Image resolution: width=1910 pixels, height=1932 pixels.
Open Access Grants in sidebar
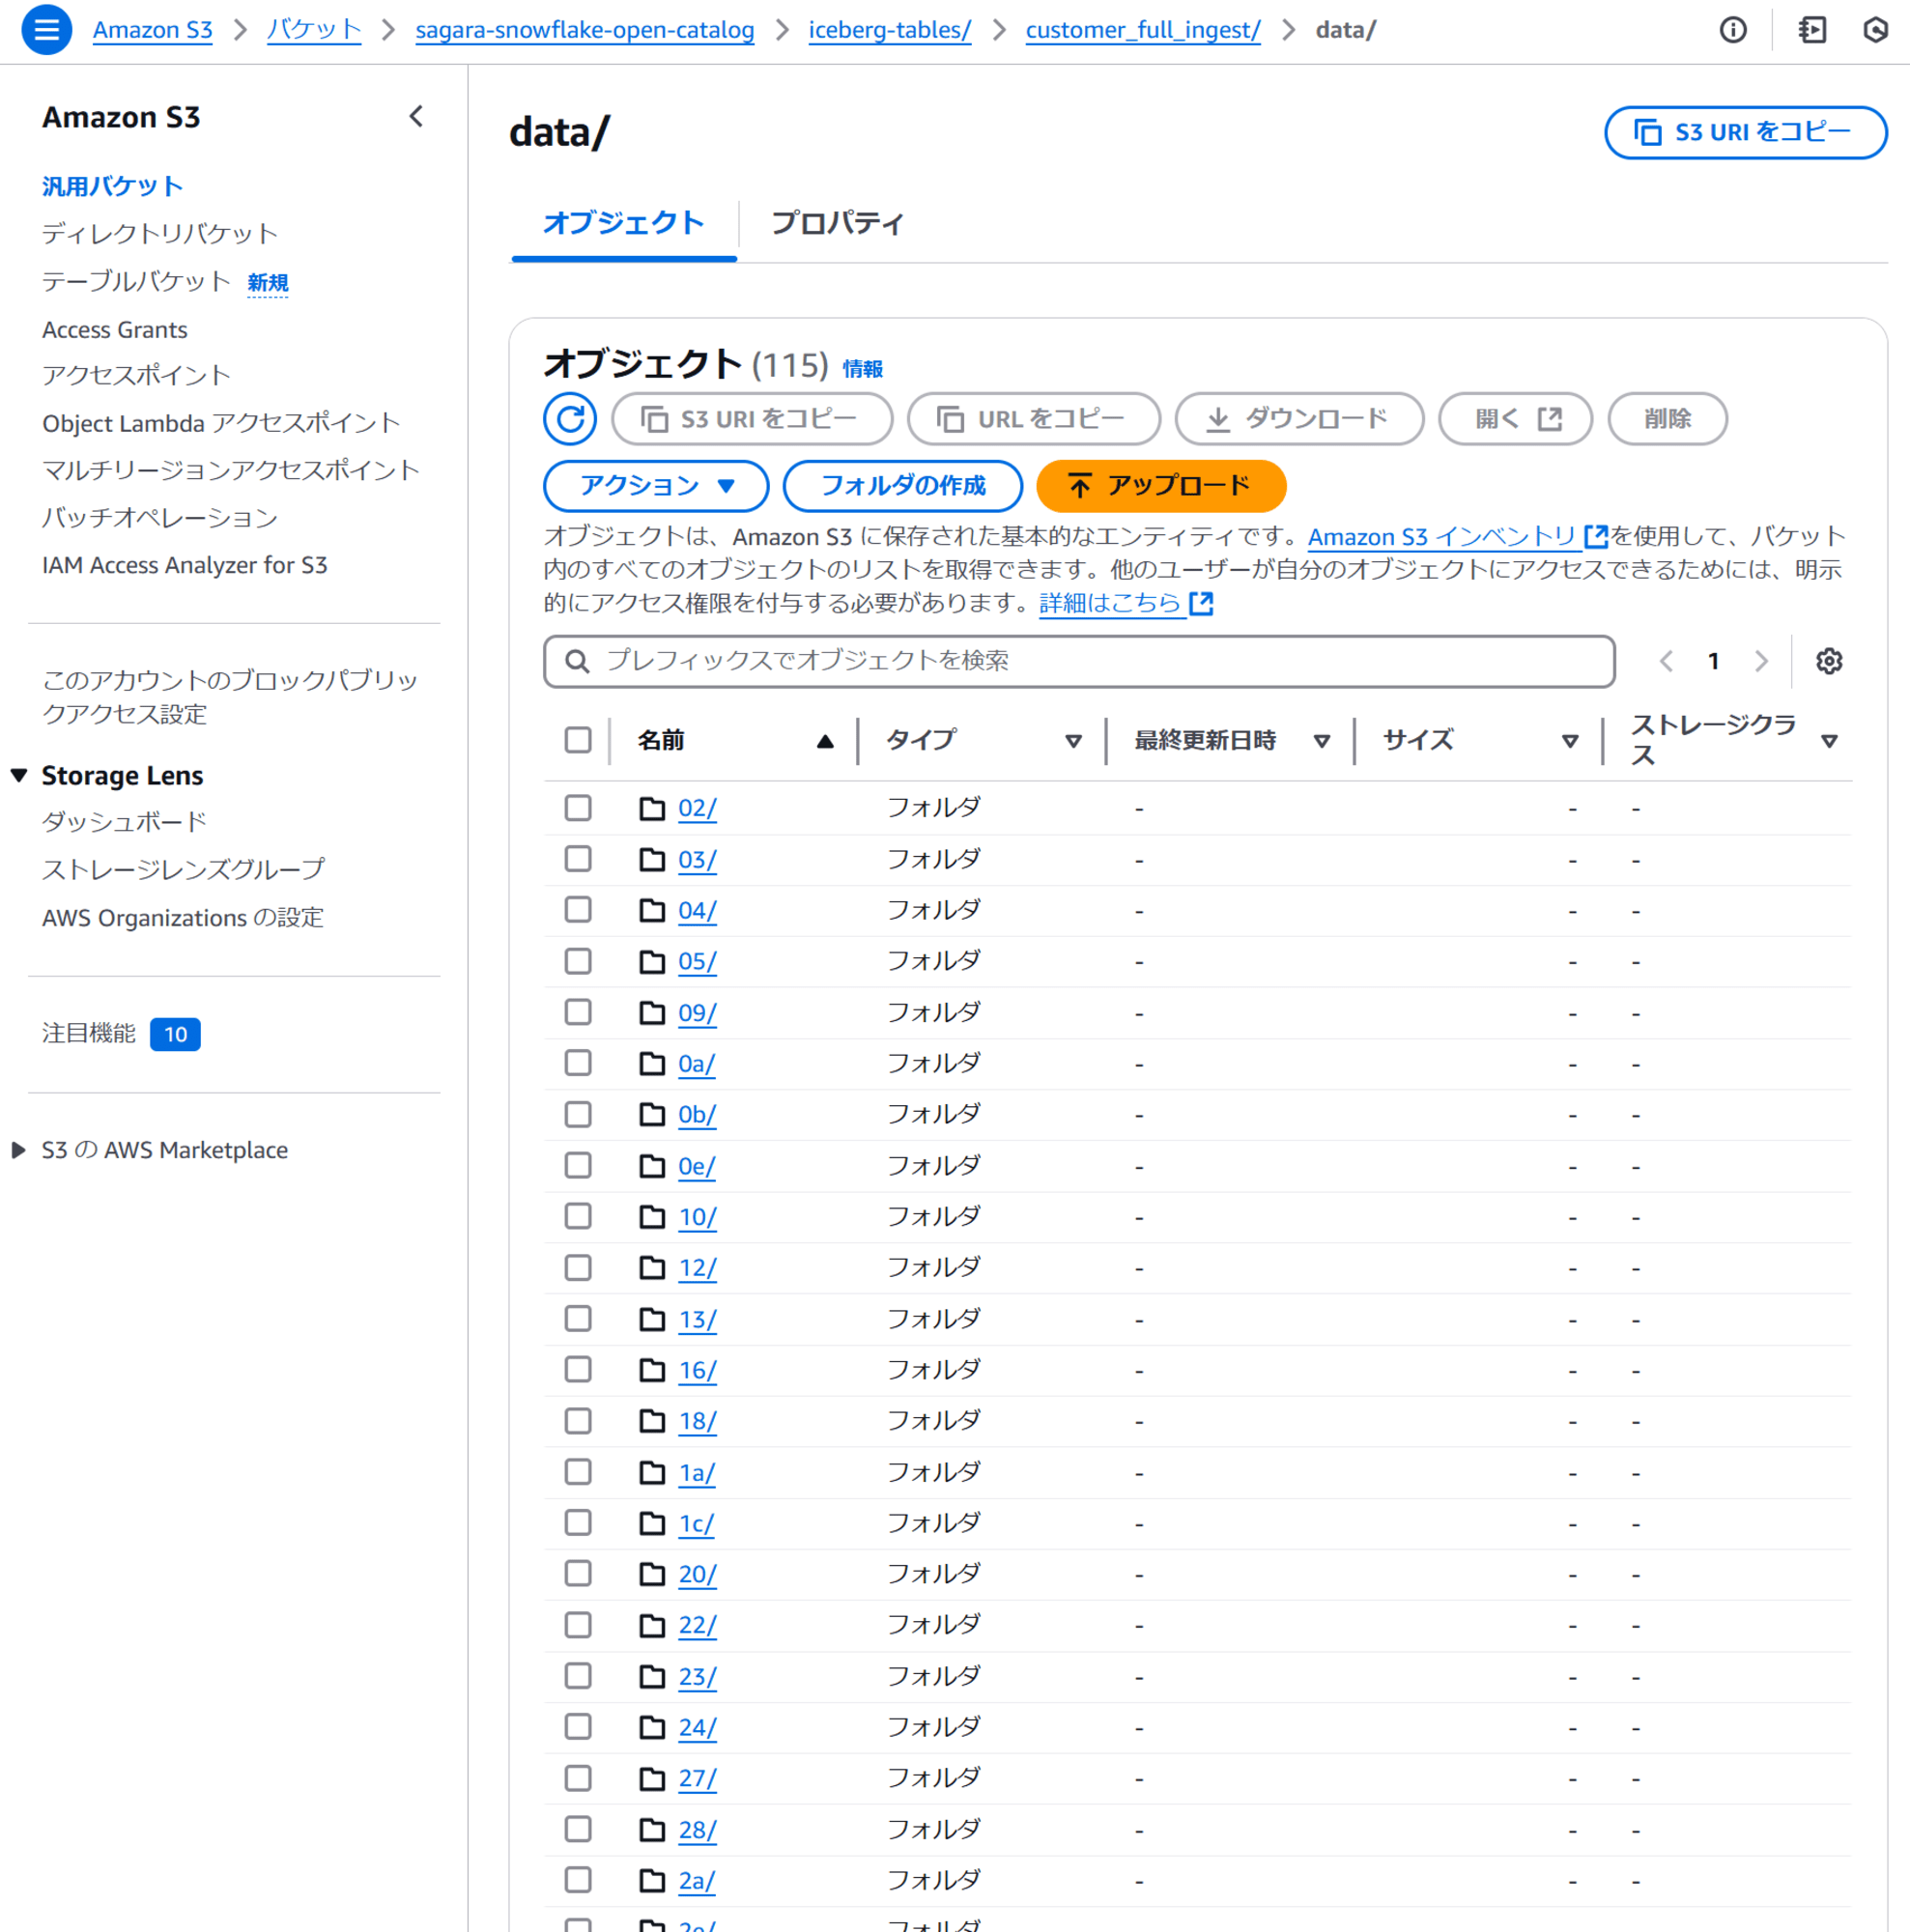115,330
